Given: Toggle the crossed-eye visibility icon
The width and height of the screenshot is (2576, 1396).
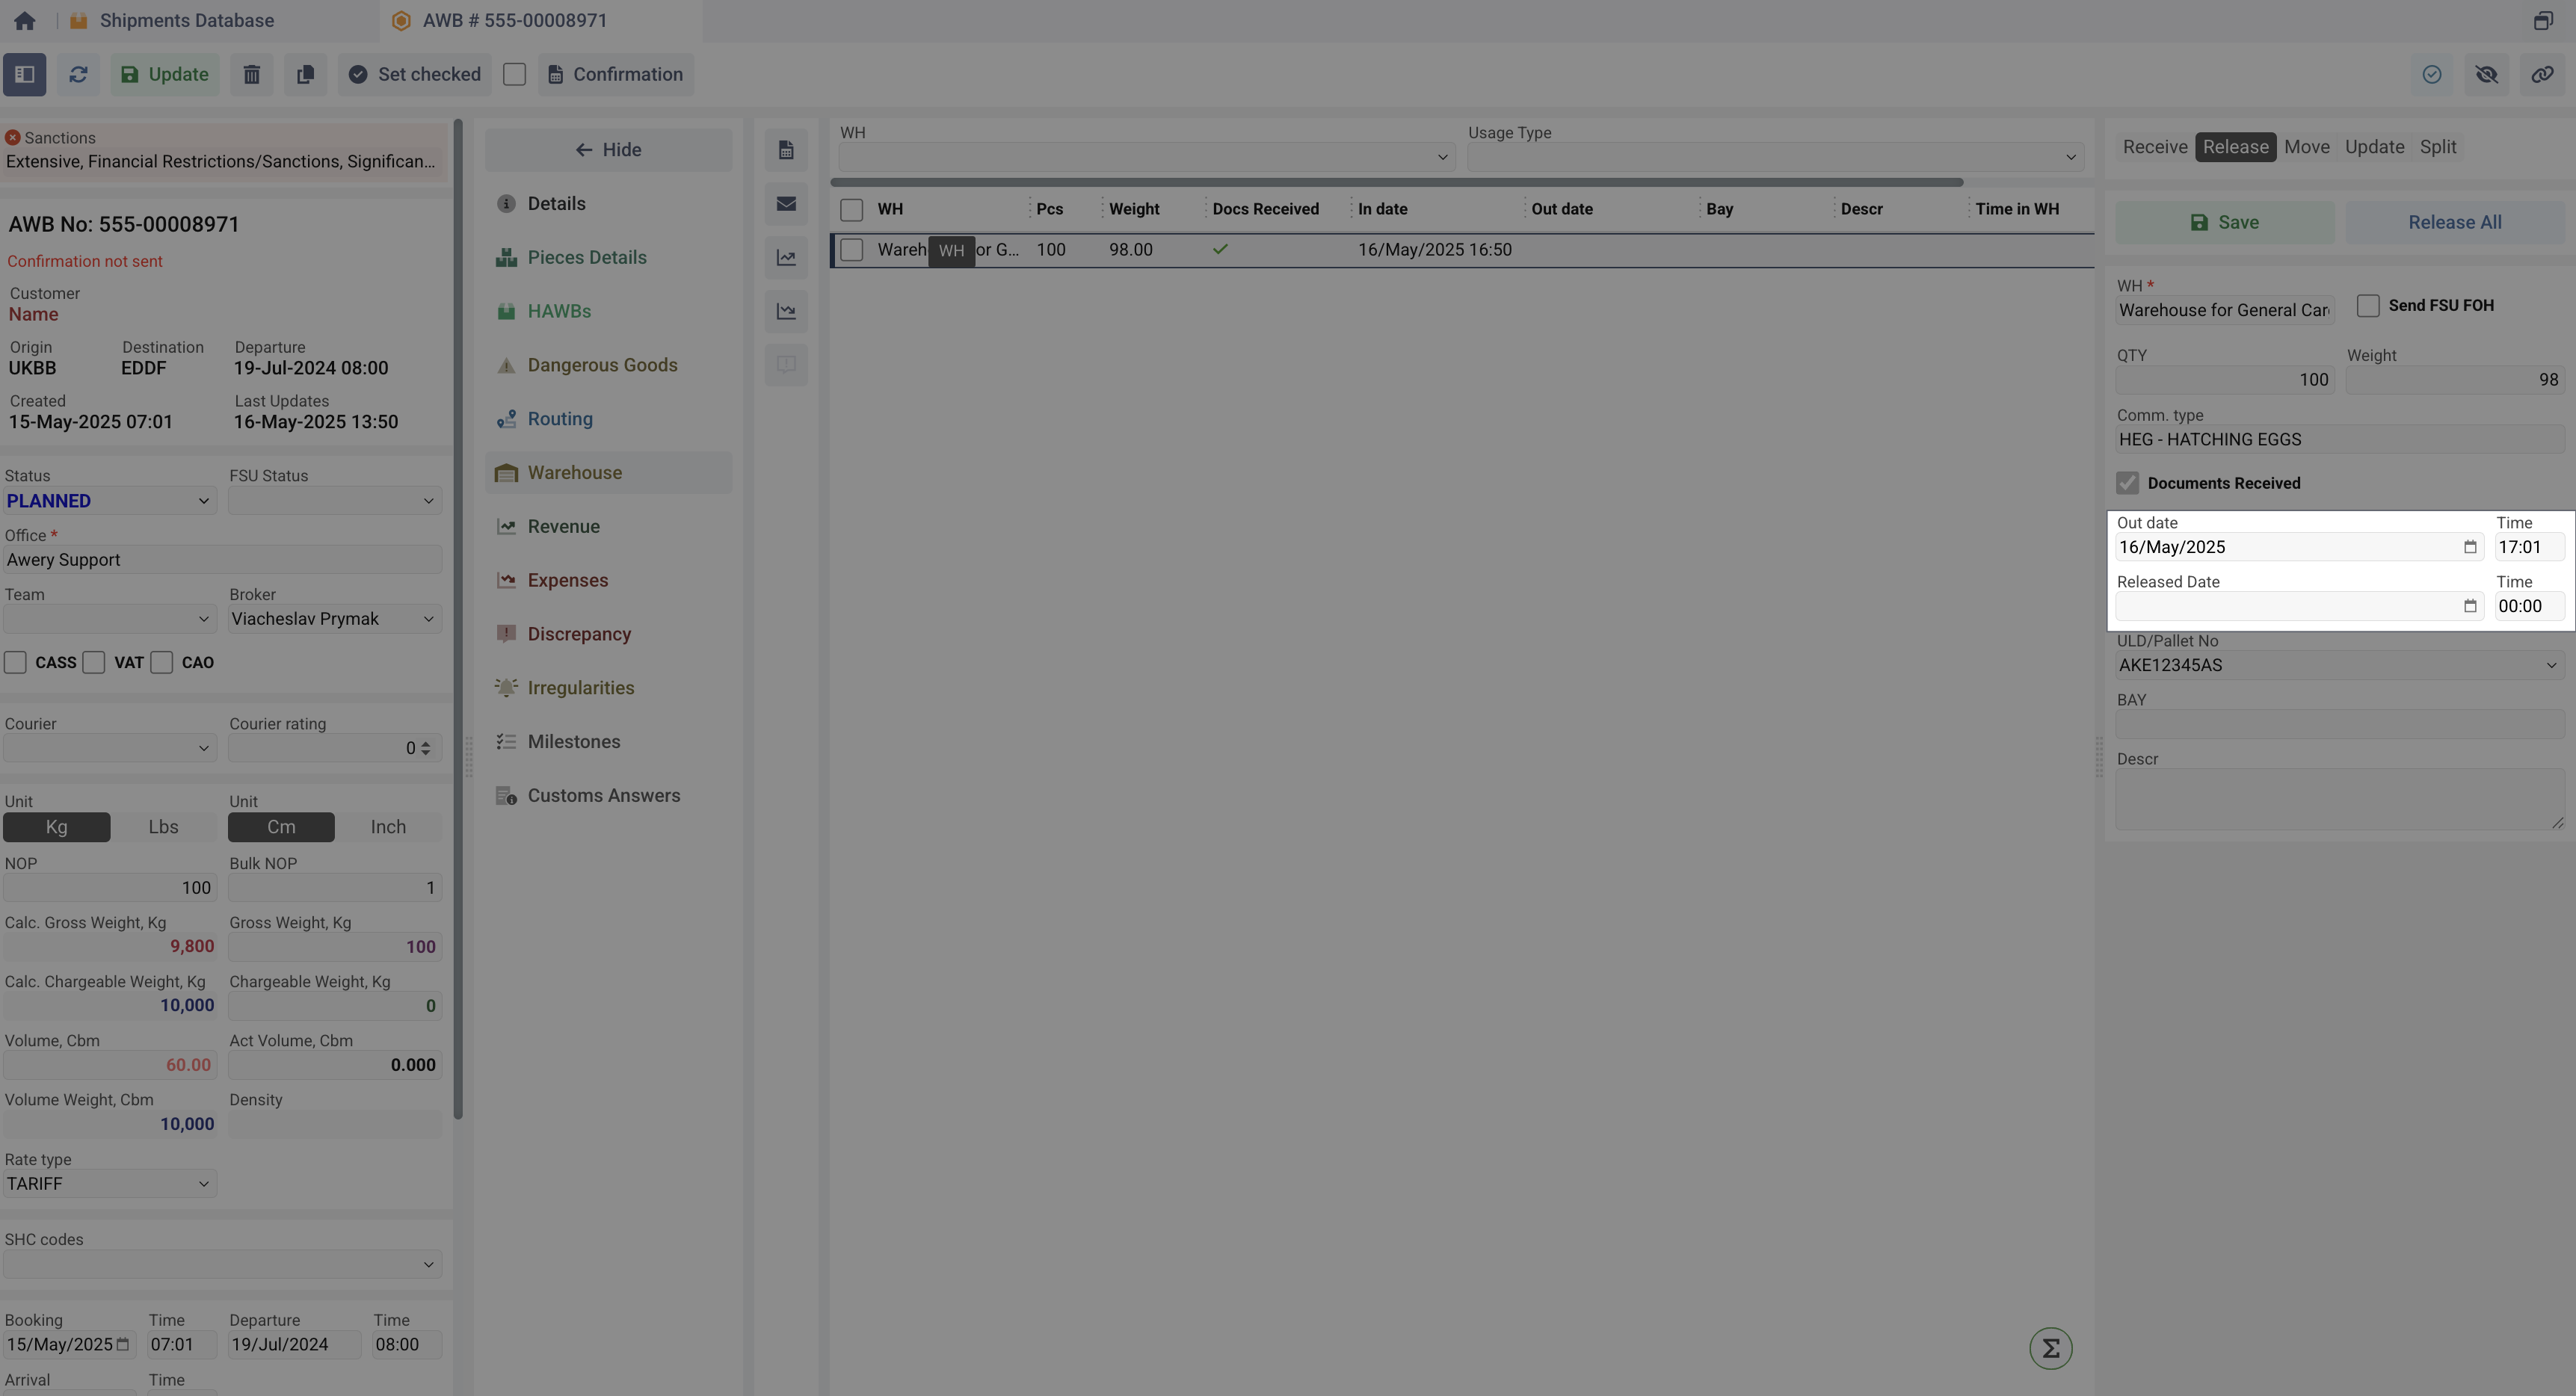Looking at the screenshot, I should click(2487, 75).
